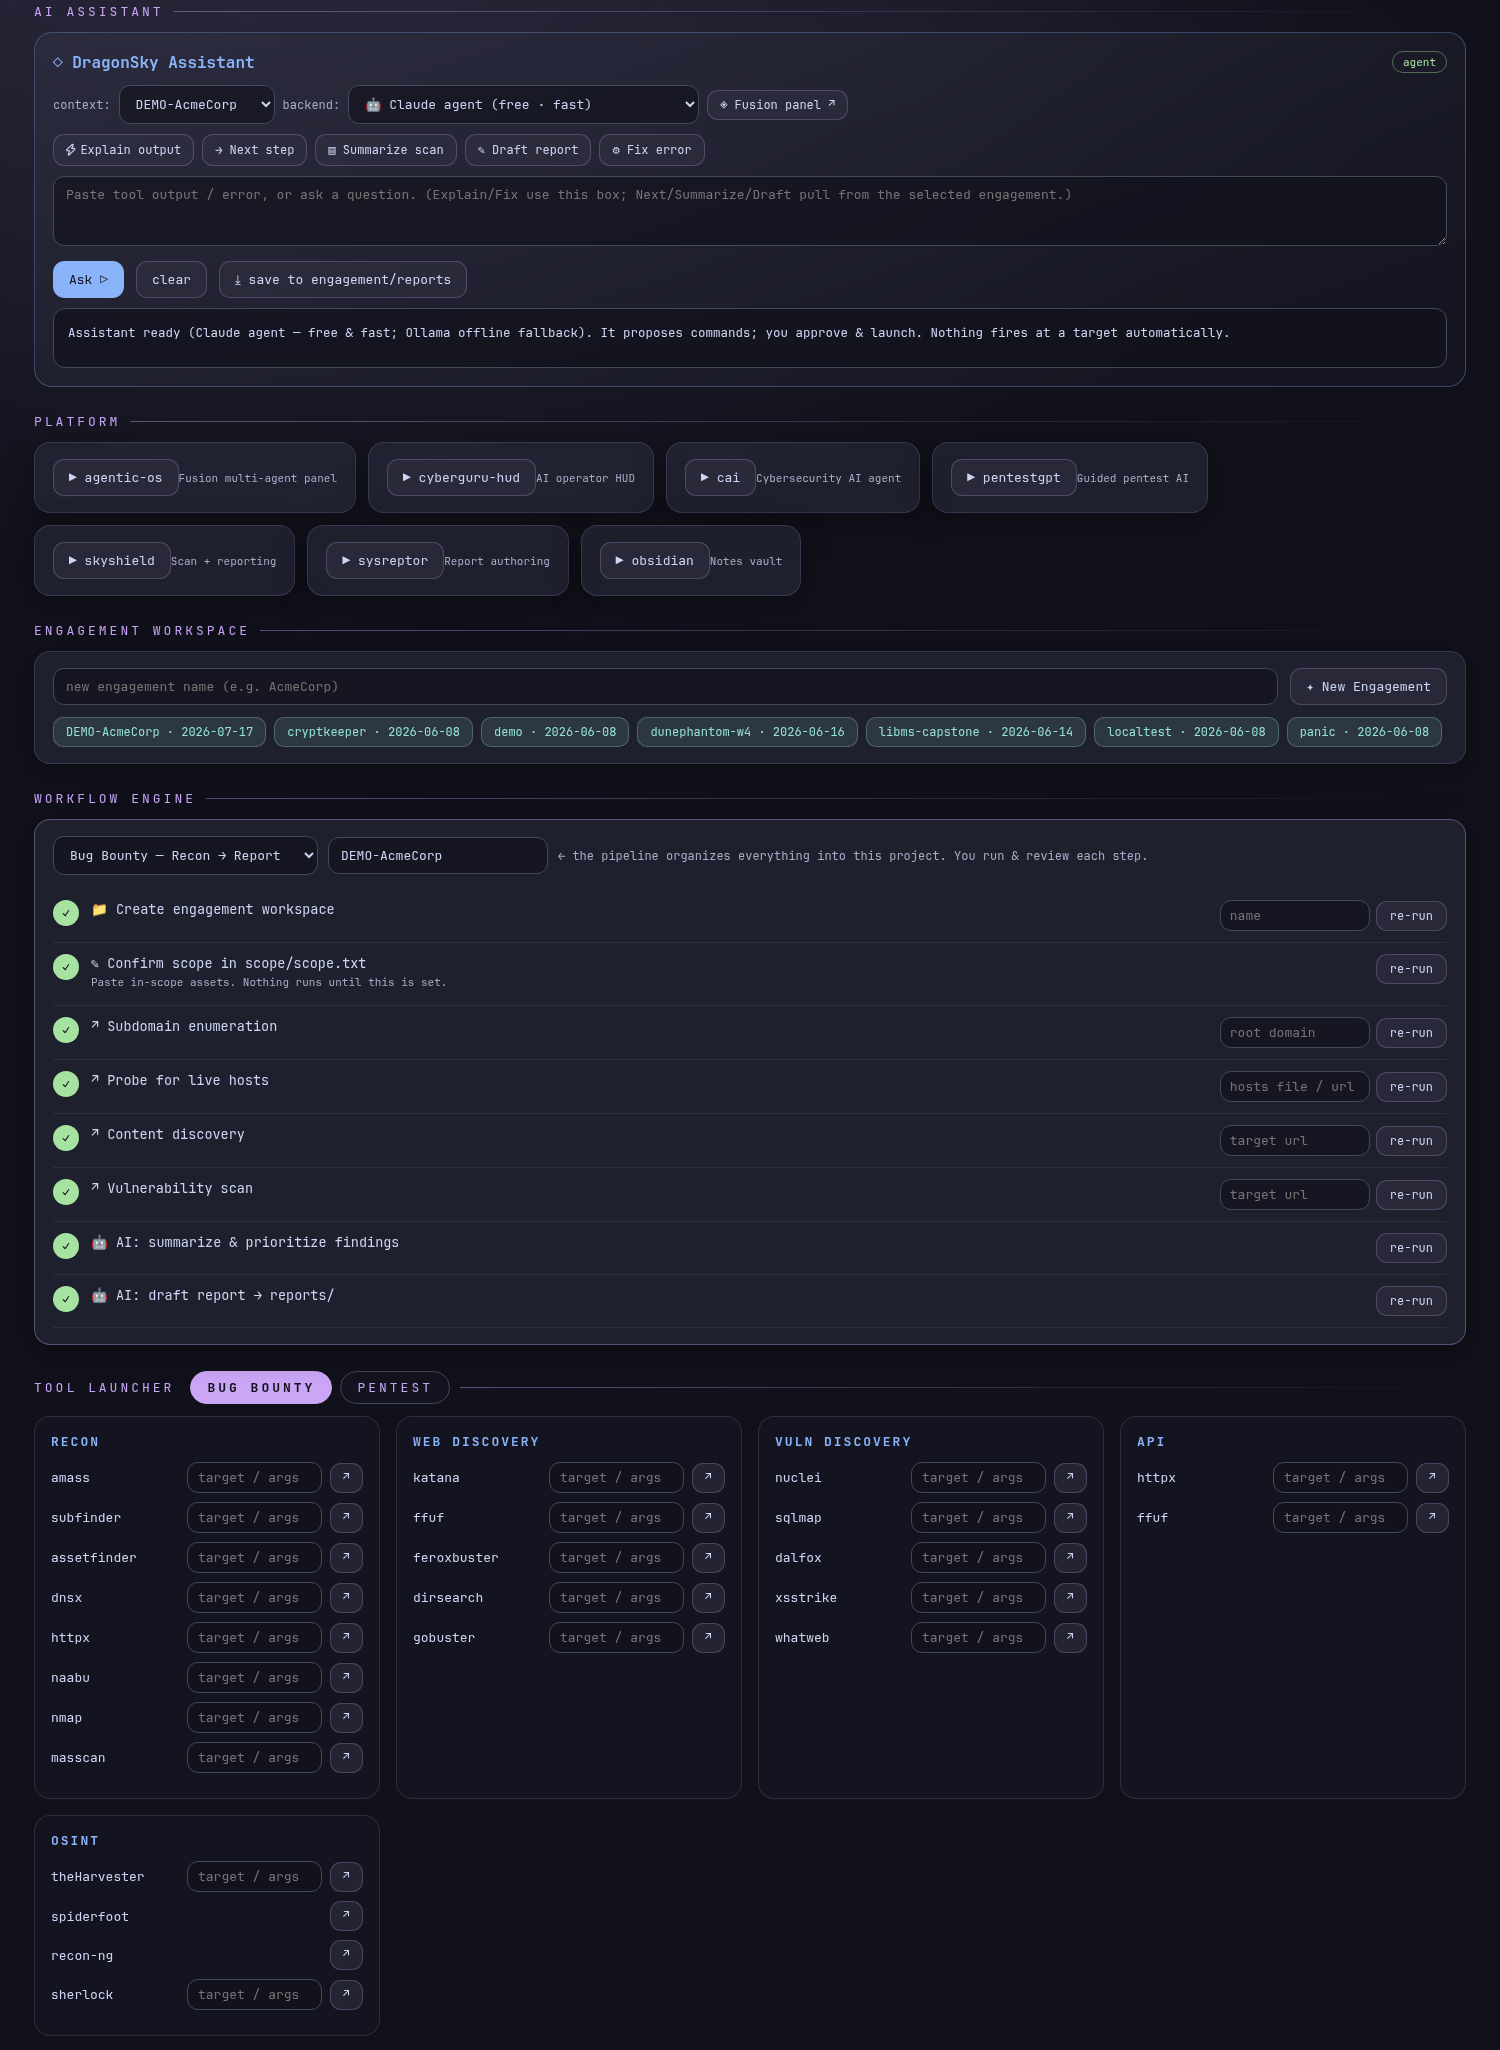
Task: Click Summarize scan quick action
Action: [386, 150]
